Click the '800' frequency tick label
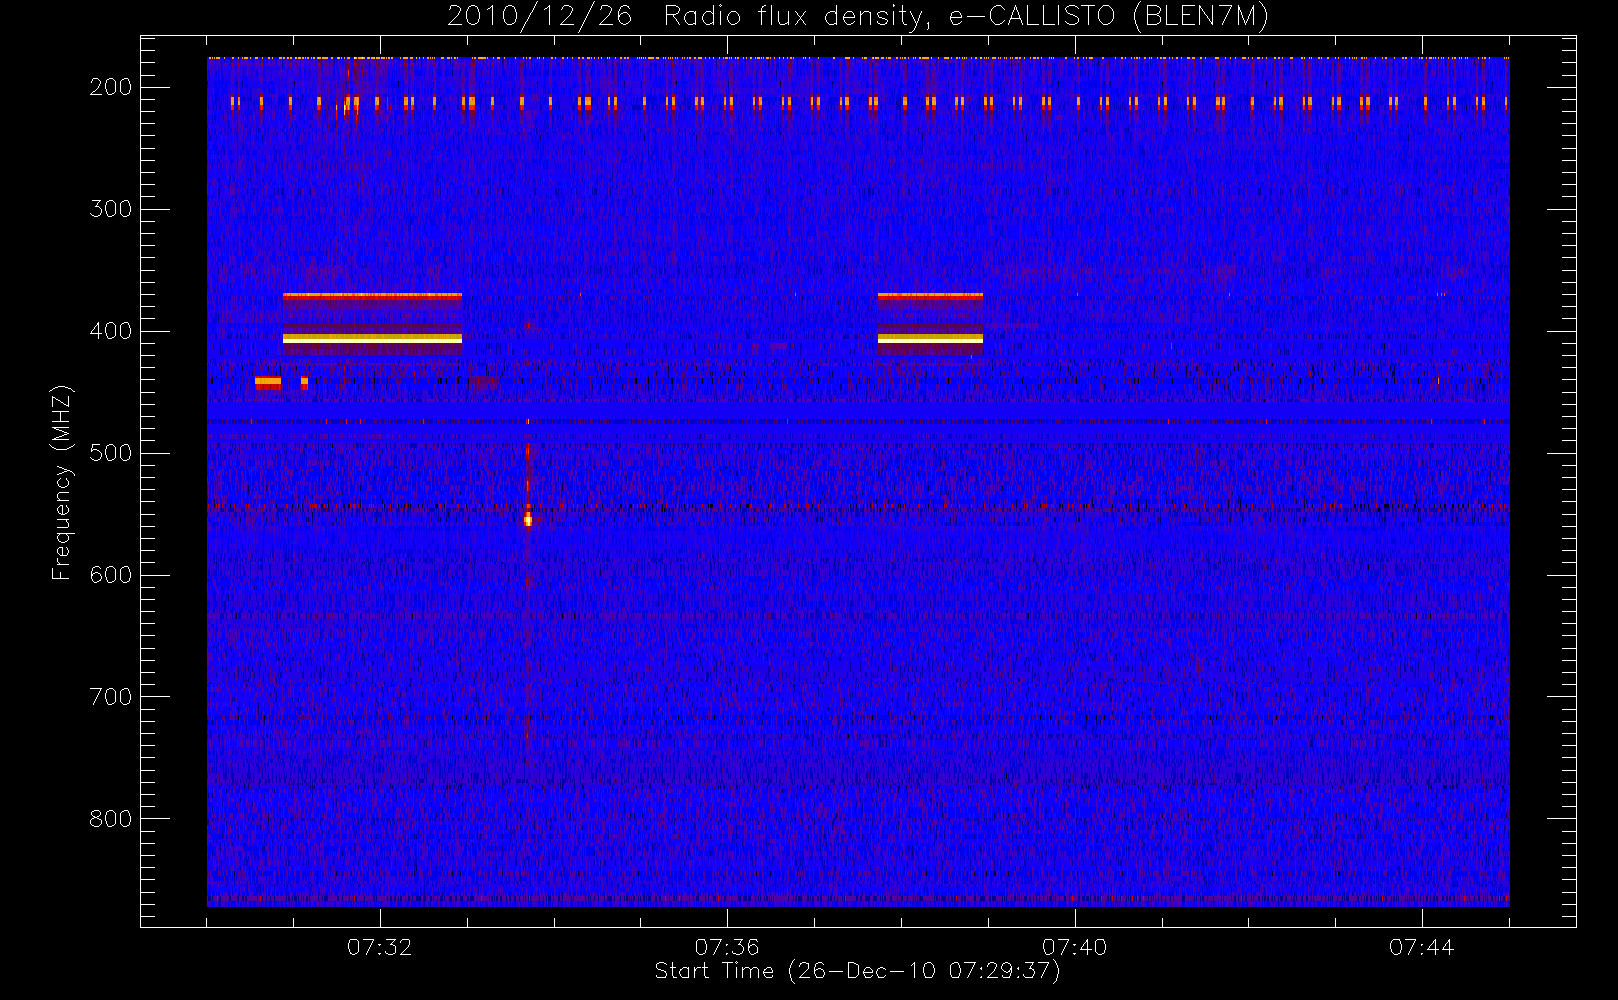 [110, 819]
